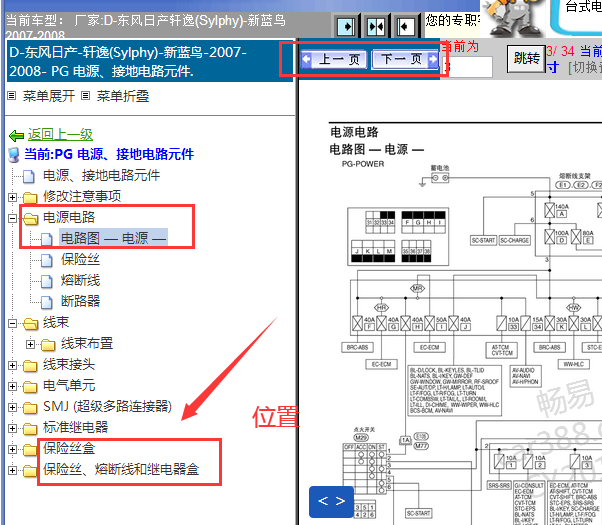Screen dimensions: 602x525
Task: Select the 电源电路 folder icon
Action: coord(30,219)
